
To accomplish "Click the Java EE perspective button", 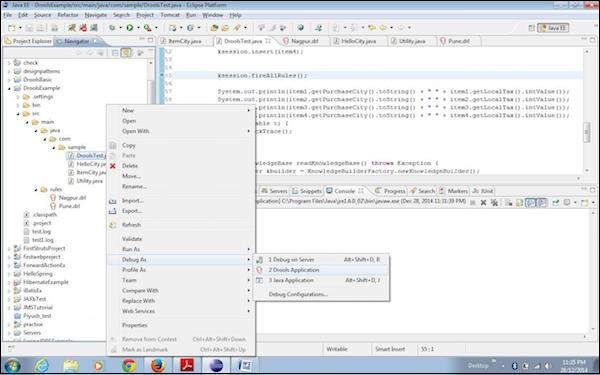I will tap(553, 28).
